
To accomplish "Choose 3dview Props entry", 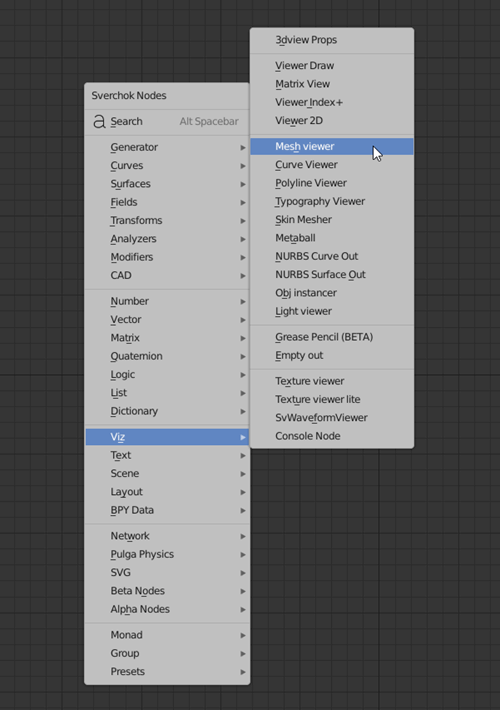I will click(332, 40).
